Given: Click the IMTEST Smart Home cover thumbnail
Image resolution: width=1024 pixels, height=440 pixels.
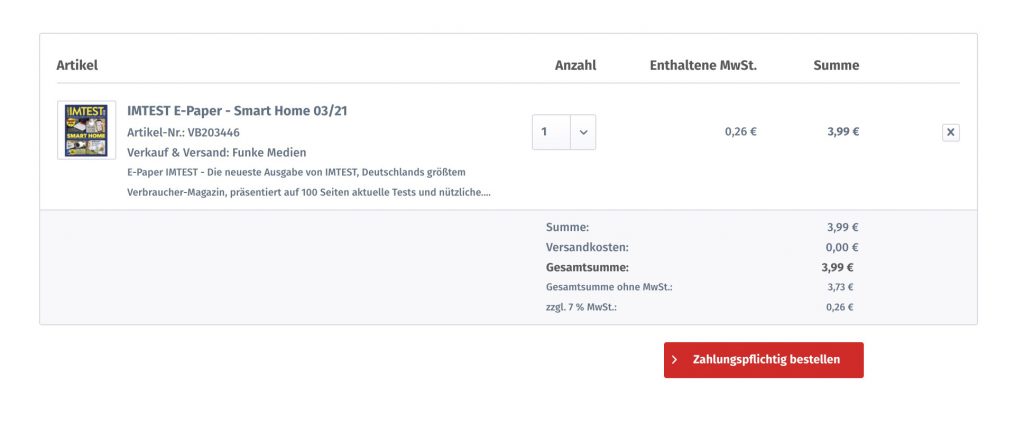Looking at the screenshot, I should tap(86, 130).
